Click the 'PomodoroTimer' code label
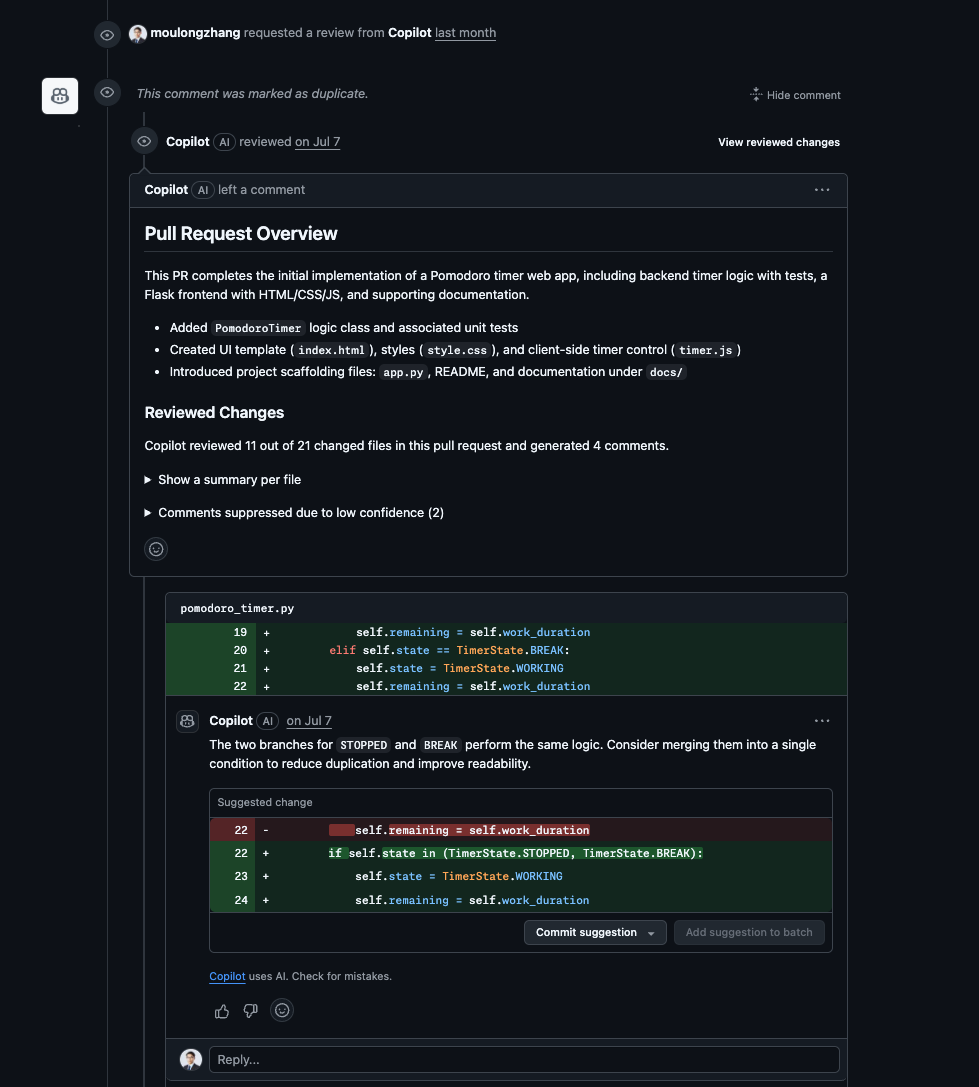The height and width of the screenshot is (1087, 979). tap(258, 328)
